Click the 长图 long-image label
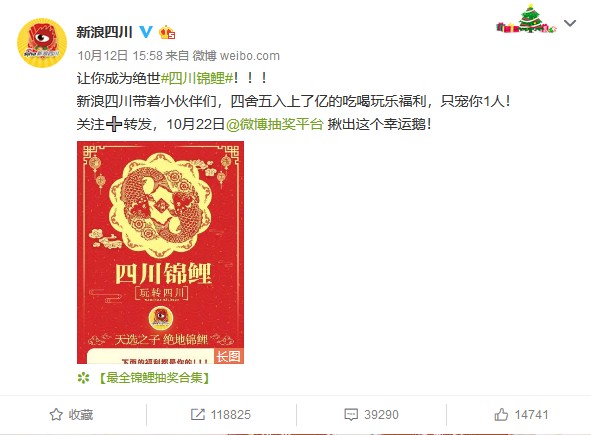Screen dimensions: 591x435 228,356
